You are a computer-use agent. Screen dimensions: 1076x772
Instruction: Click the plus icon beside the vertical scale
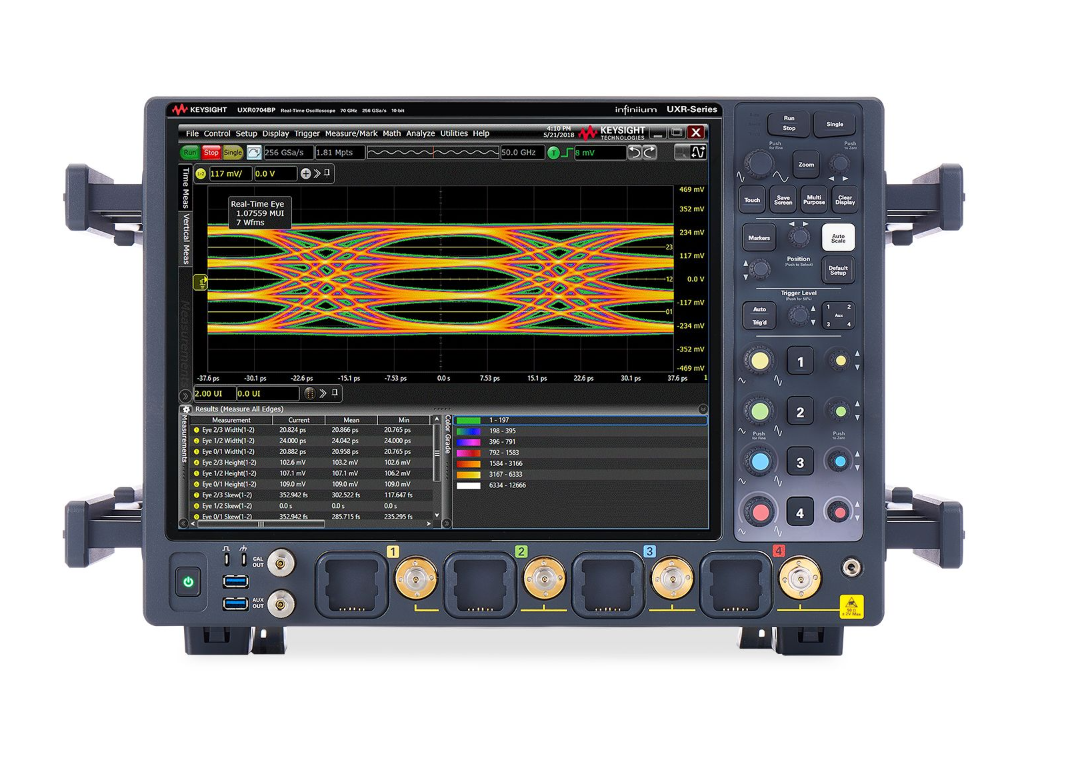(305, 174)
